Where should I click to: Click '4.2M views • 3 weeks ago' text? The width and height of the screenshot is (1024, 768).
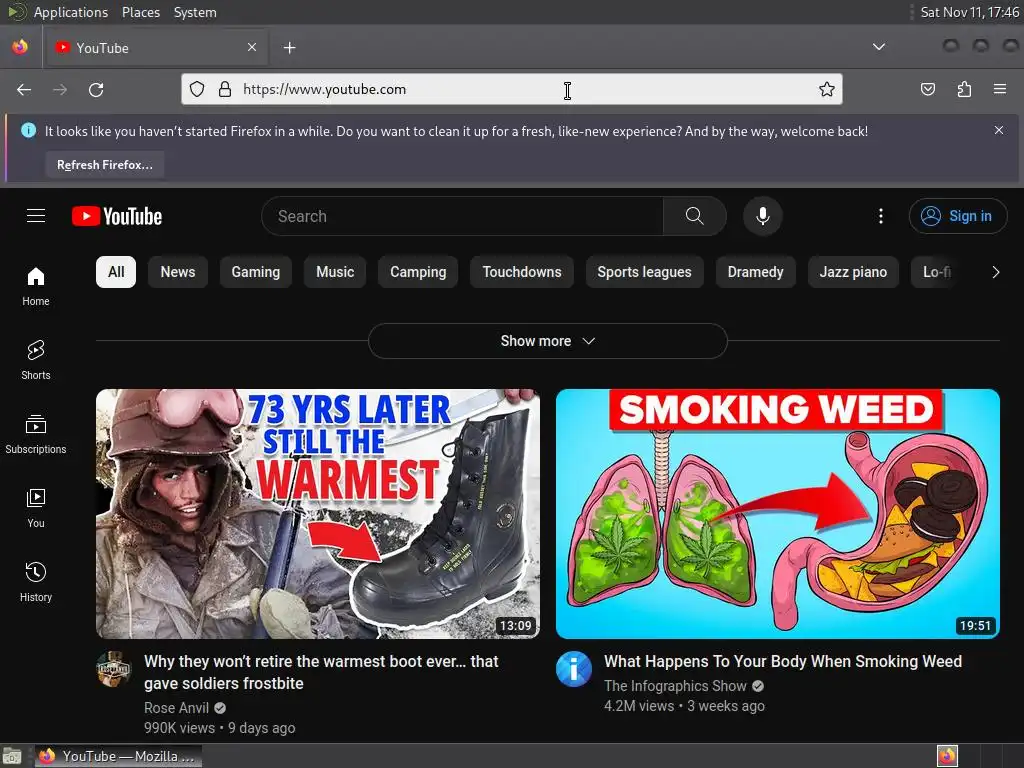[684, 706]
